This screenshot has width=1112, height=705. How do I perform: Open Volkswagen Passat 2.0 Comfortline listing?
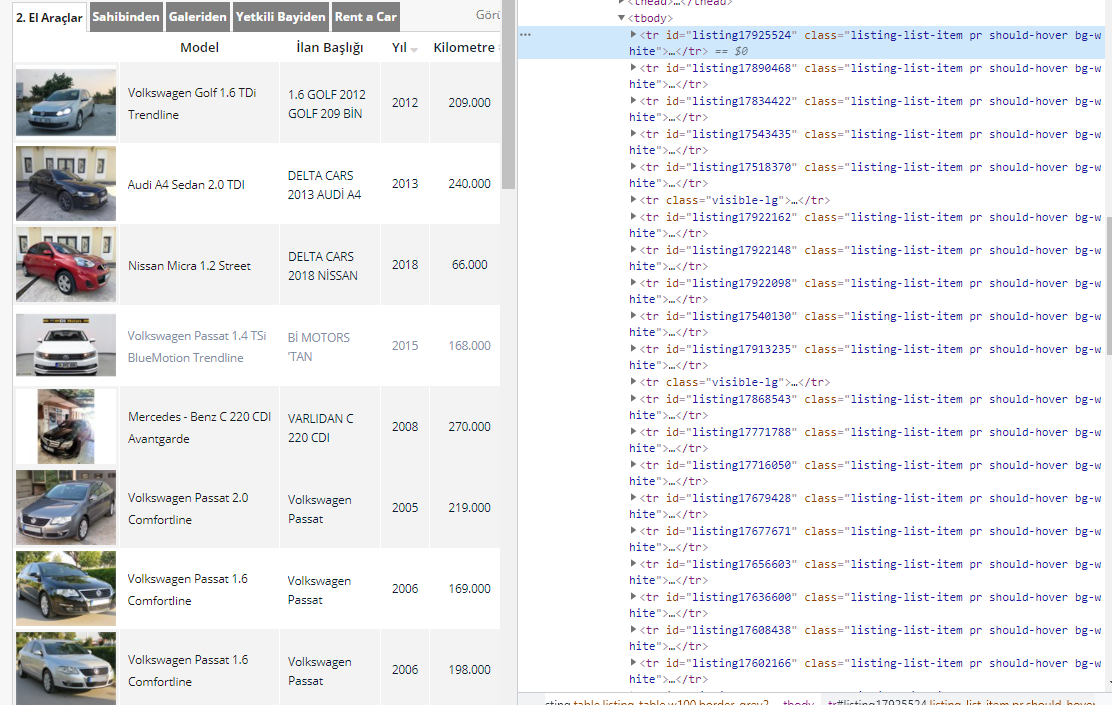(x=188, y=509)
